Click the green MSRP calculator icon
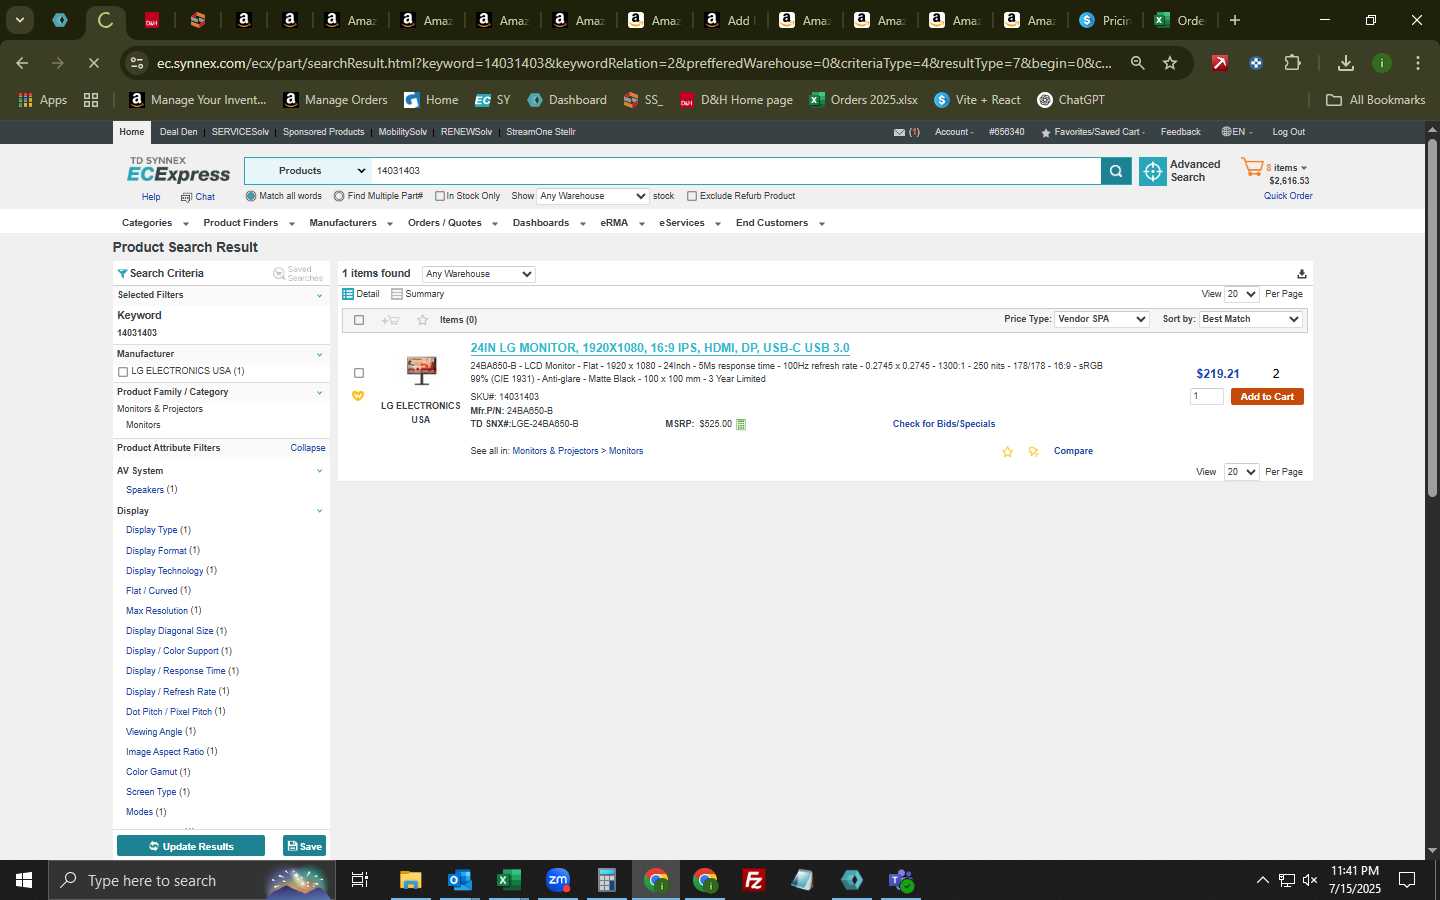The height and width of the screenshot is (900, 1440). click(x=741, y=425)
